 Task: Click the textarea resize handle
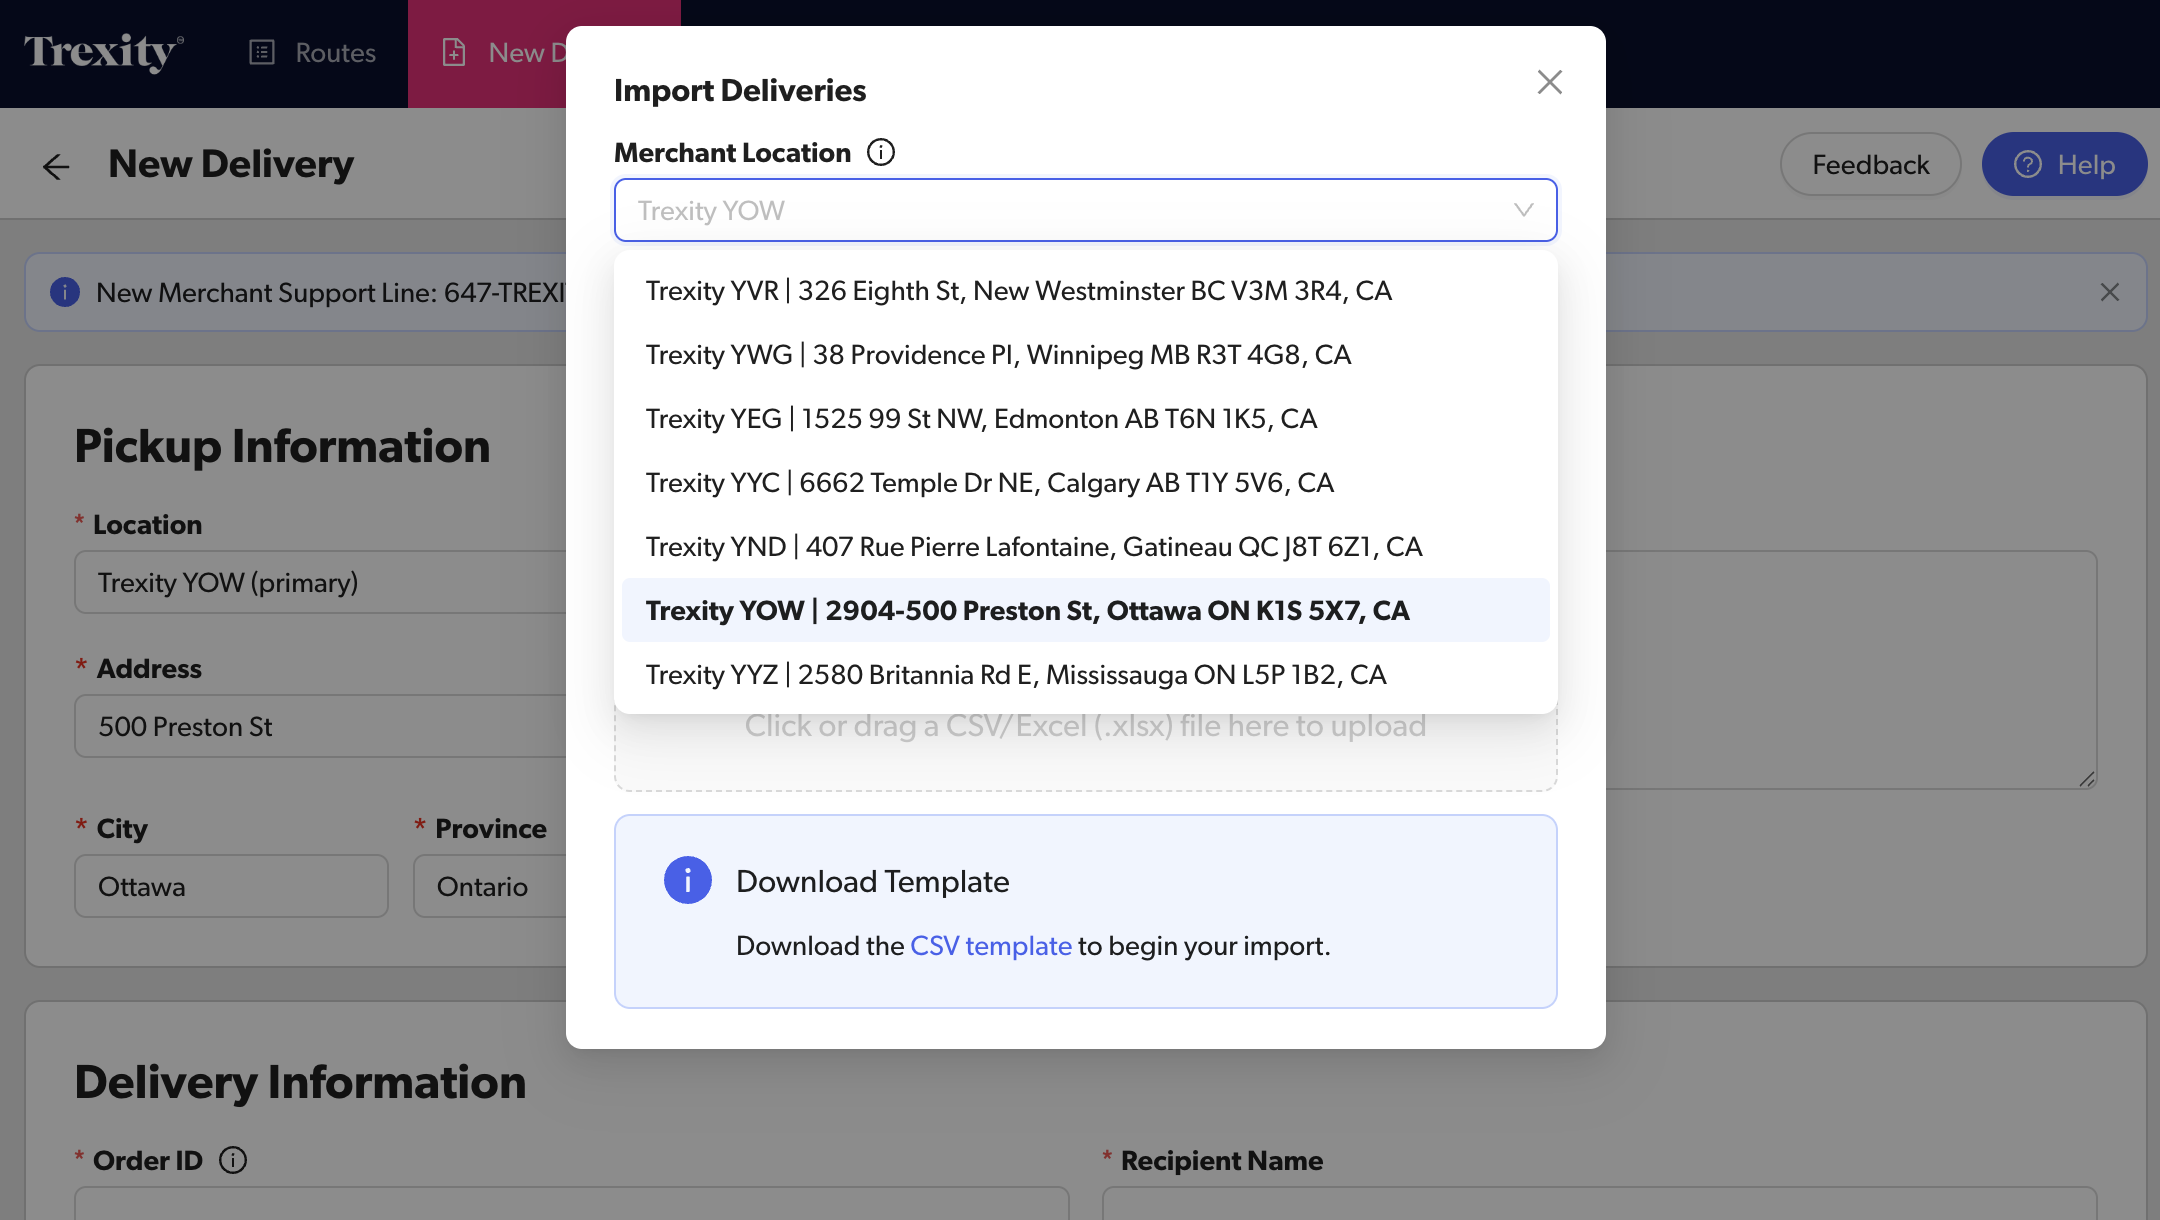point(2086,779)
